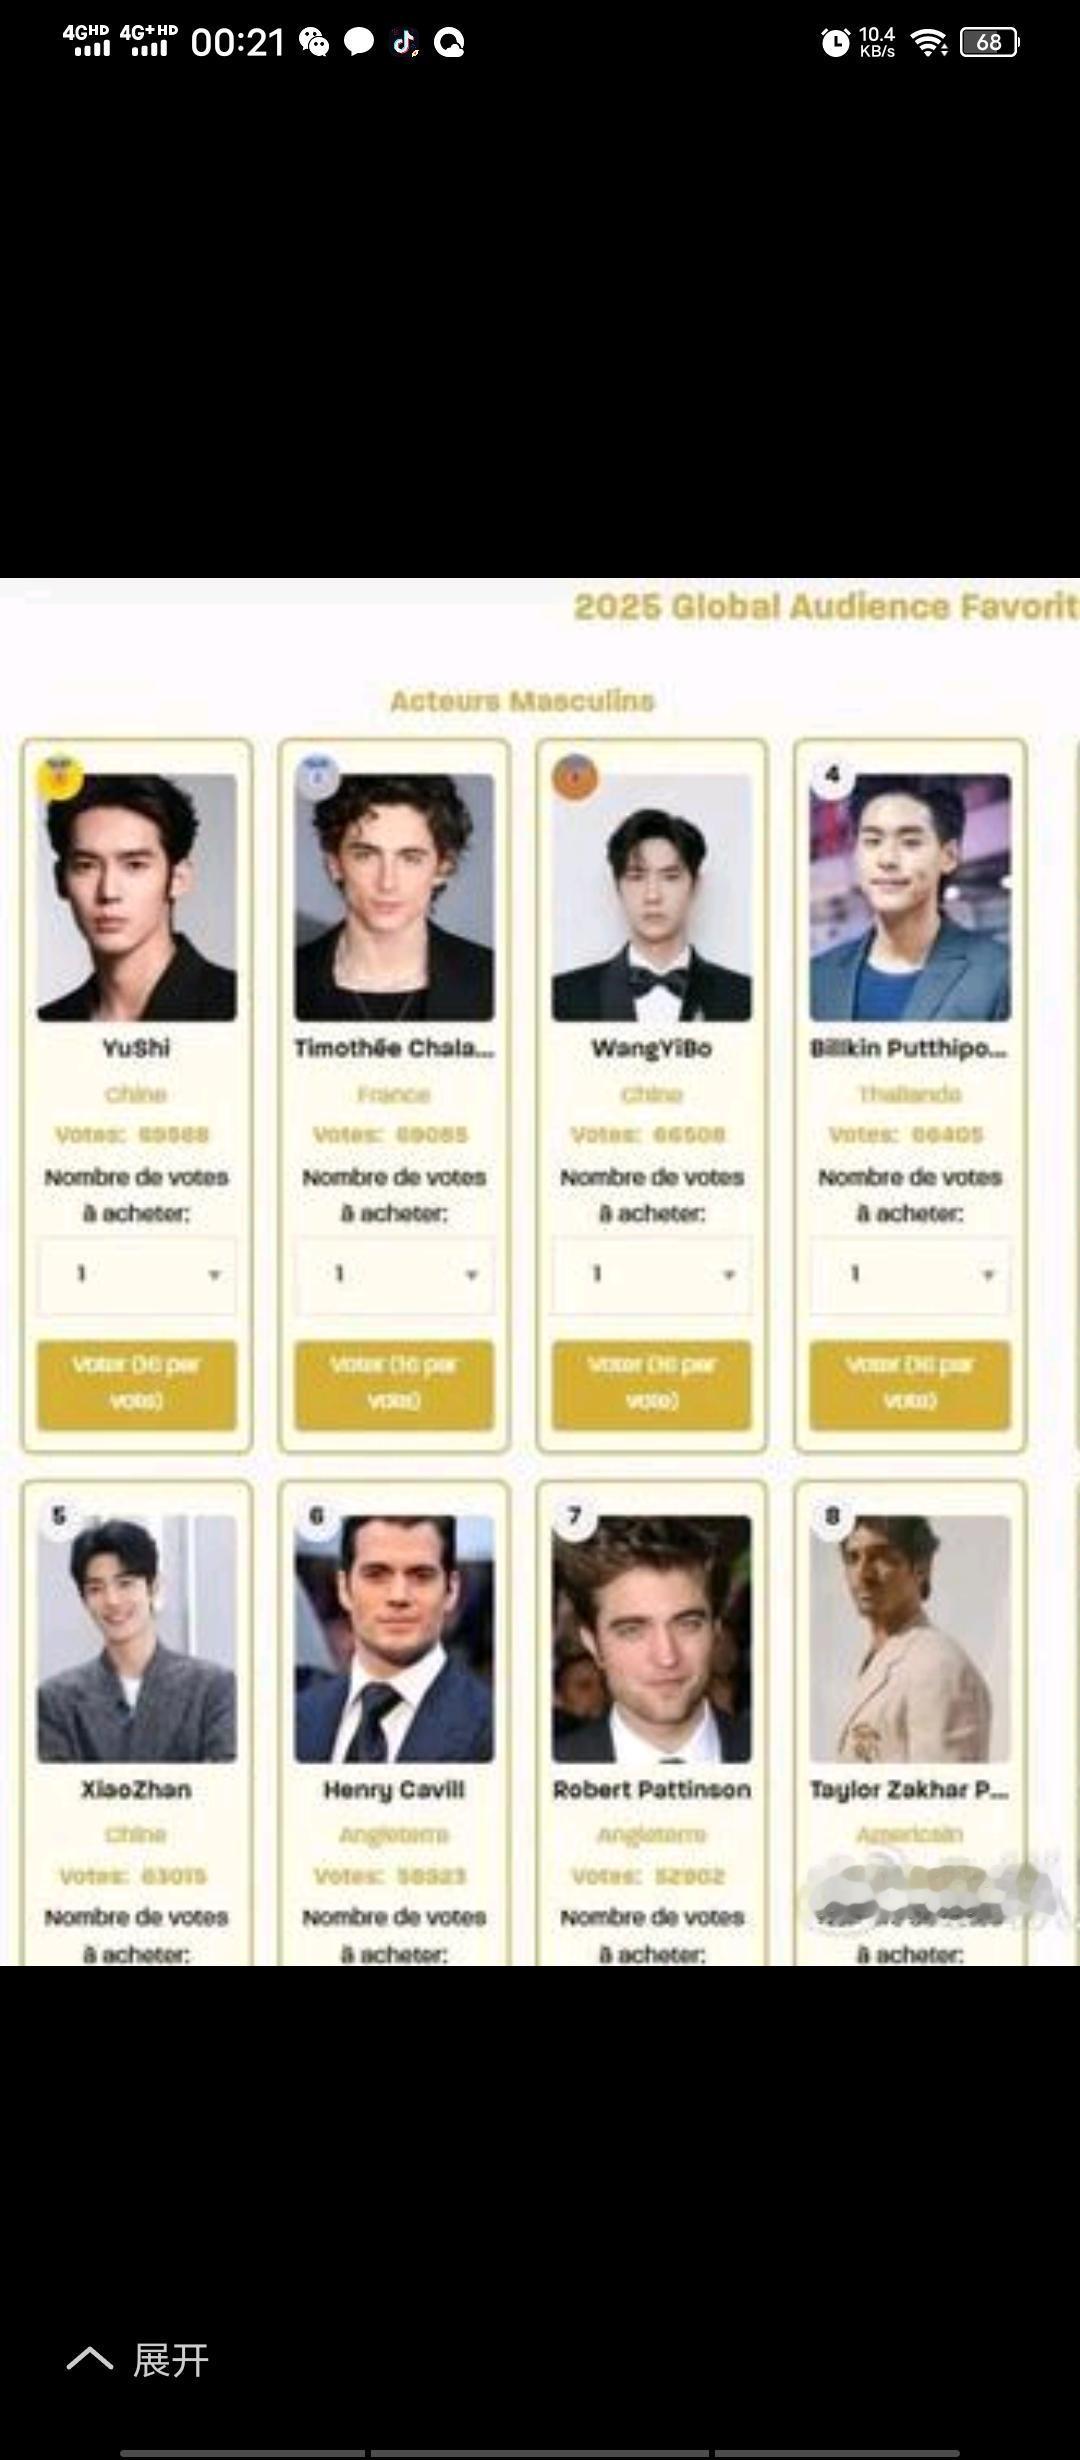Tap the chat bubble notification icon

(x=359, y=42)
